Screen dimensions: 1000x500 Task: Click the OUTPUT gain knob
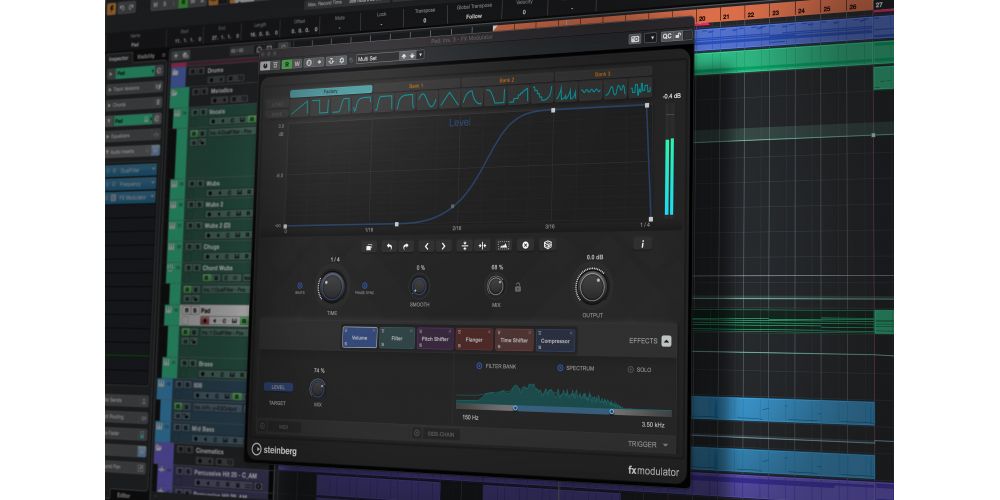click(592, 286)
